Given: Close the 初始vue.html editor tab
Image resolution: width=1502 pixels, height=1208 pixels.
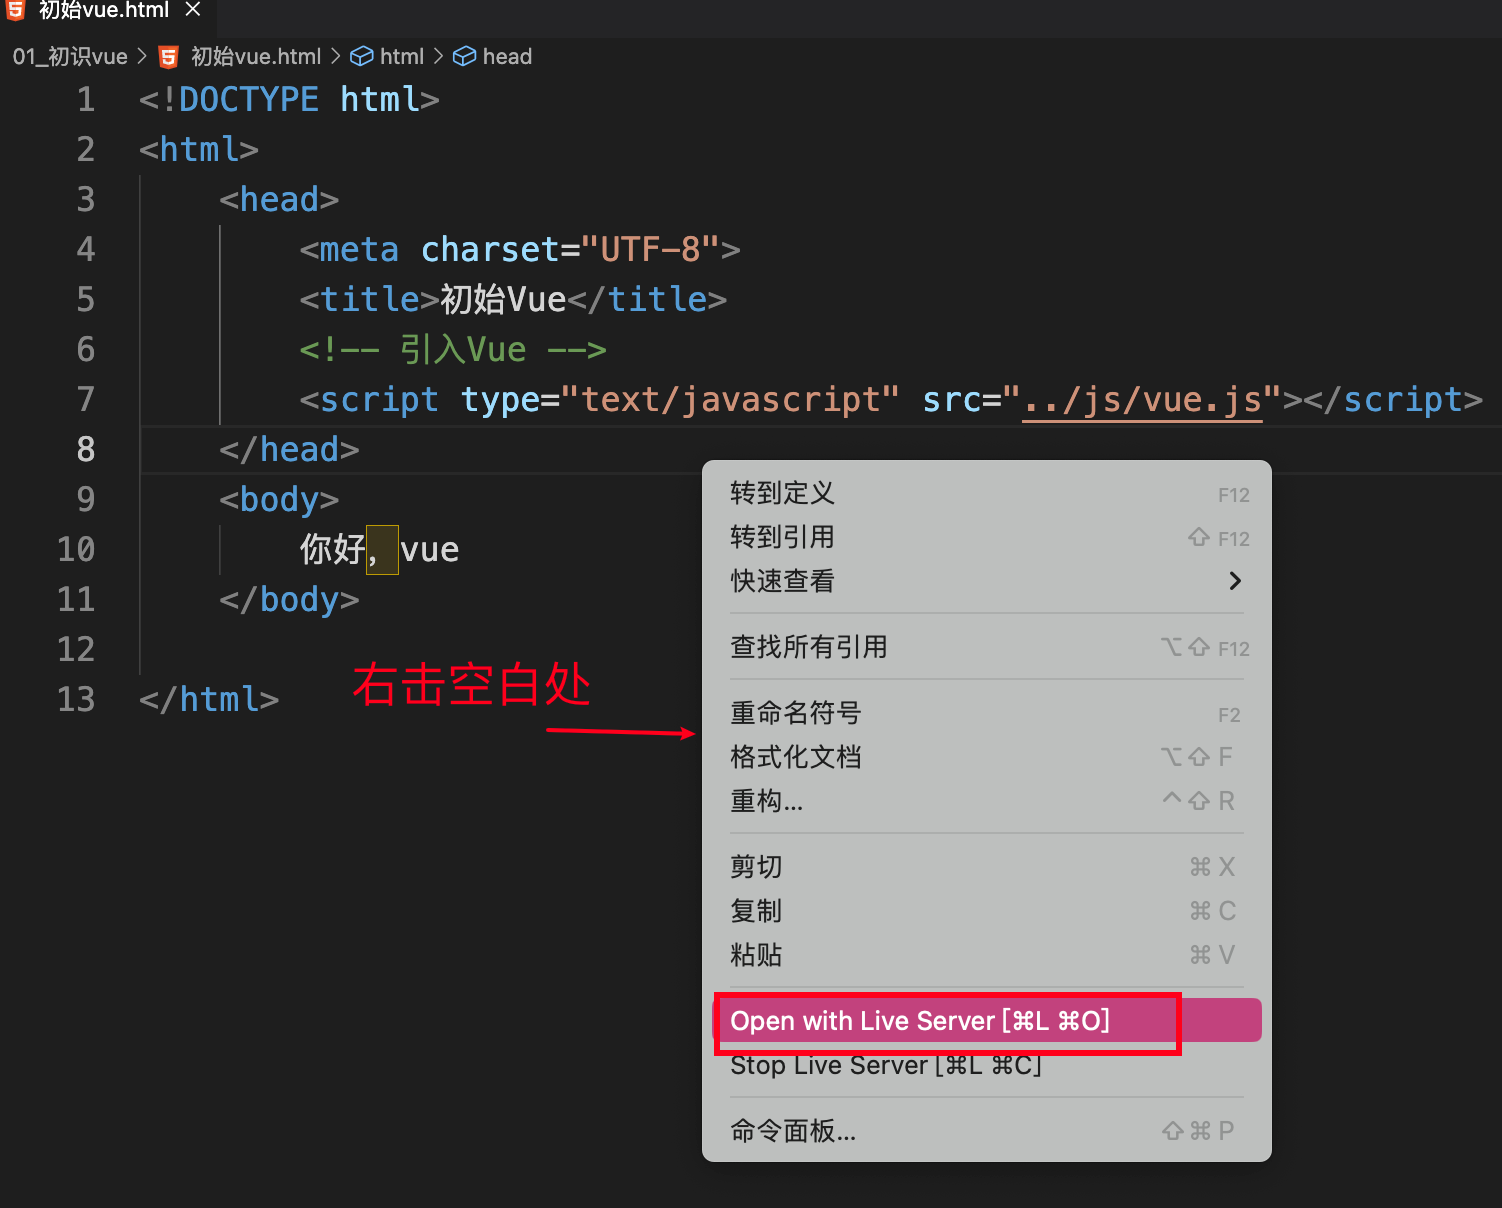Looking at the screenshot, I should (193, 10).
